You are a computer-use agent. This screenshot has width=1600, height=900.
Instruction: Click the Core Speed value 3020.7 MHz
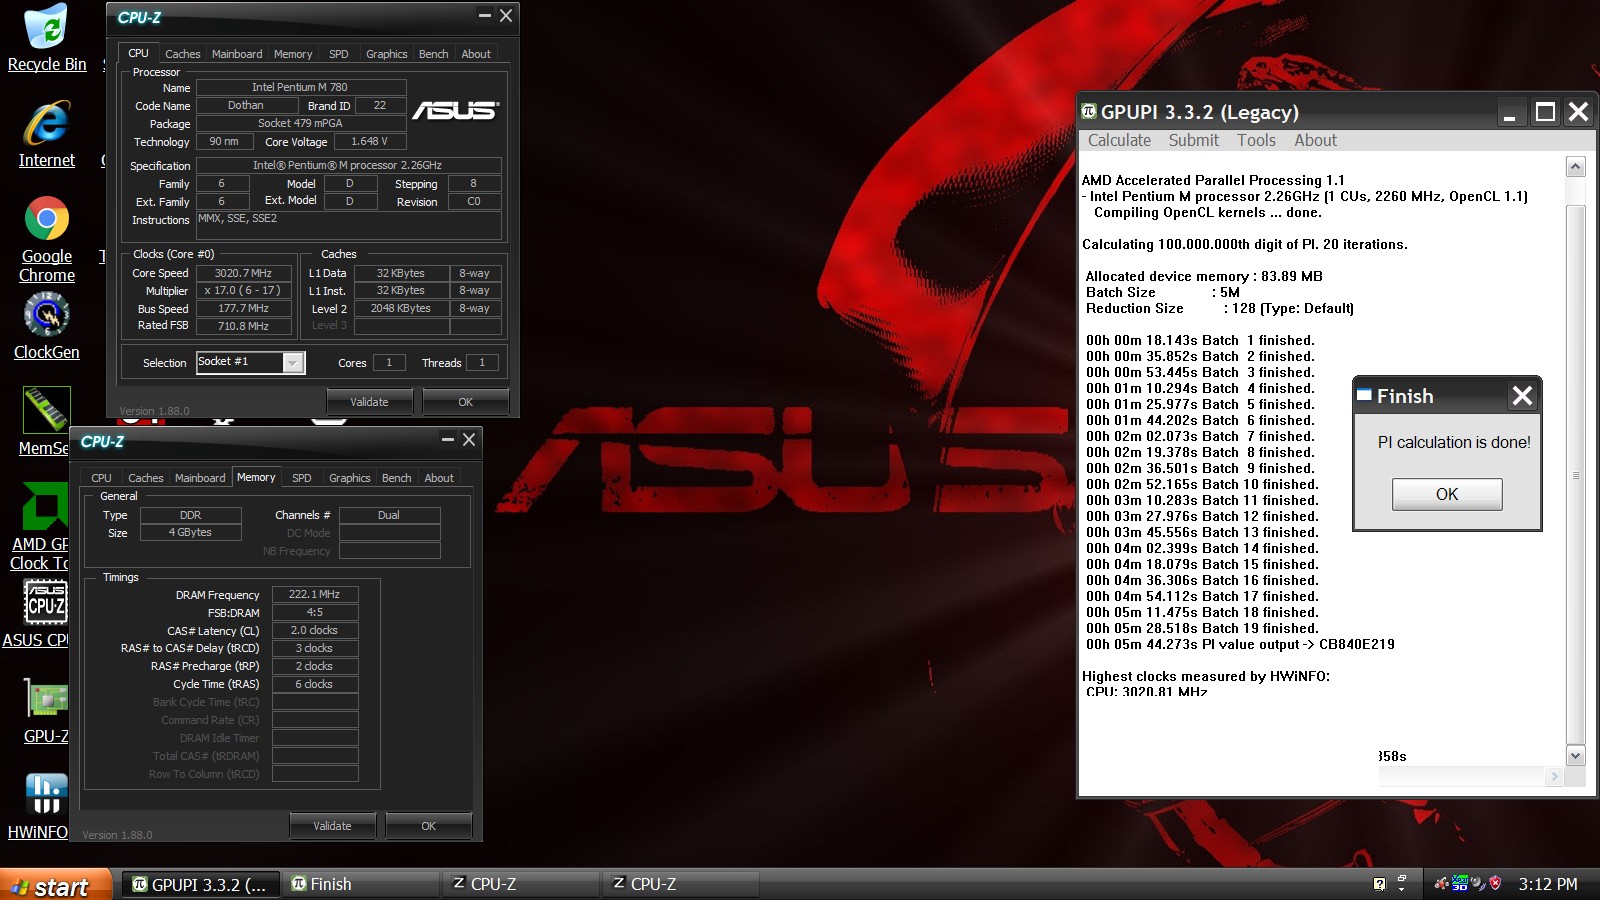coord(244,273)
